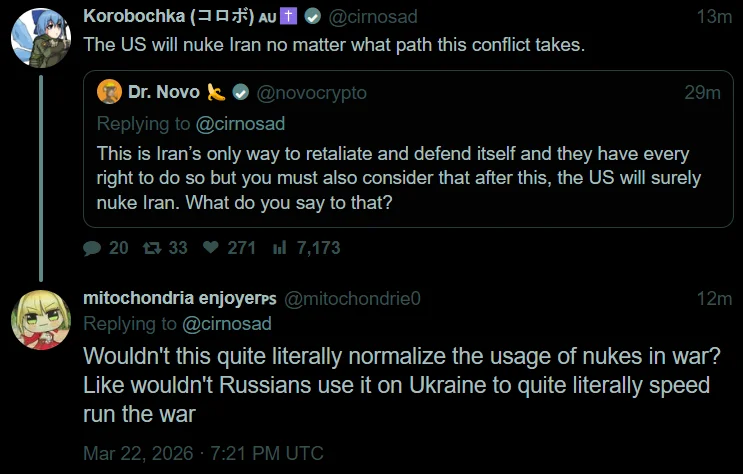Image resolution: width=743 pixels, height=474 pixels.
Task: Open the @novocrypto handle link
Action: pos(311,93)
